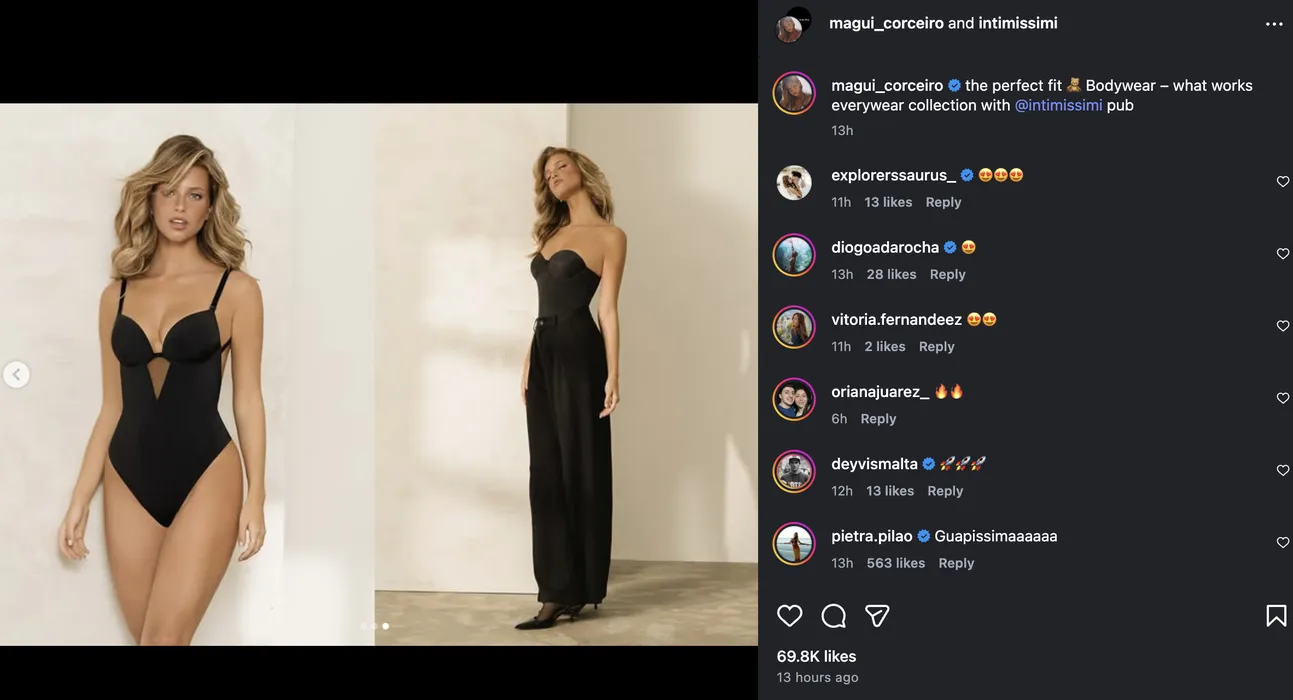Share the post via paper plane icon
This screenshot has height=700, width=1293.
point(877,616)
